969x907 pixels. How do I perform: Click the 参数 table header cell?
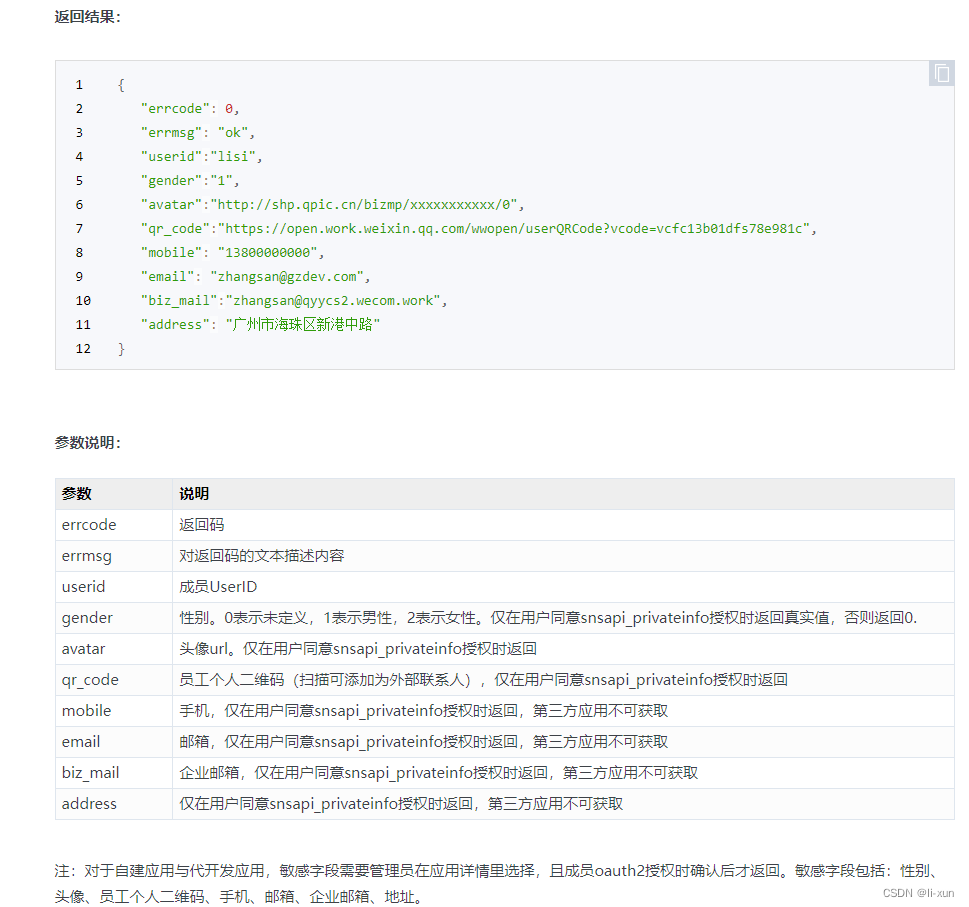click(x=114, y=494)
